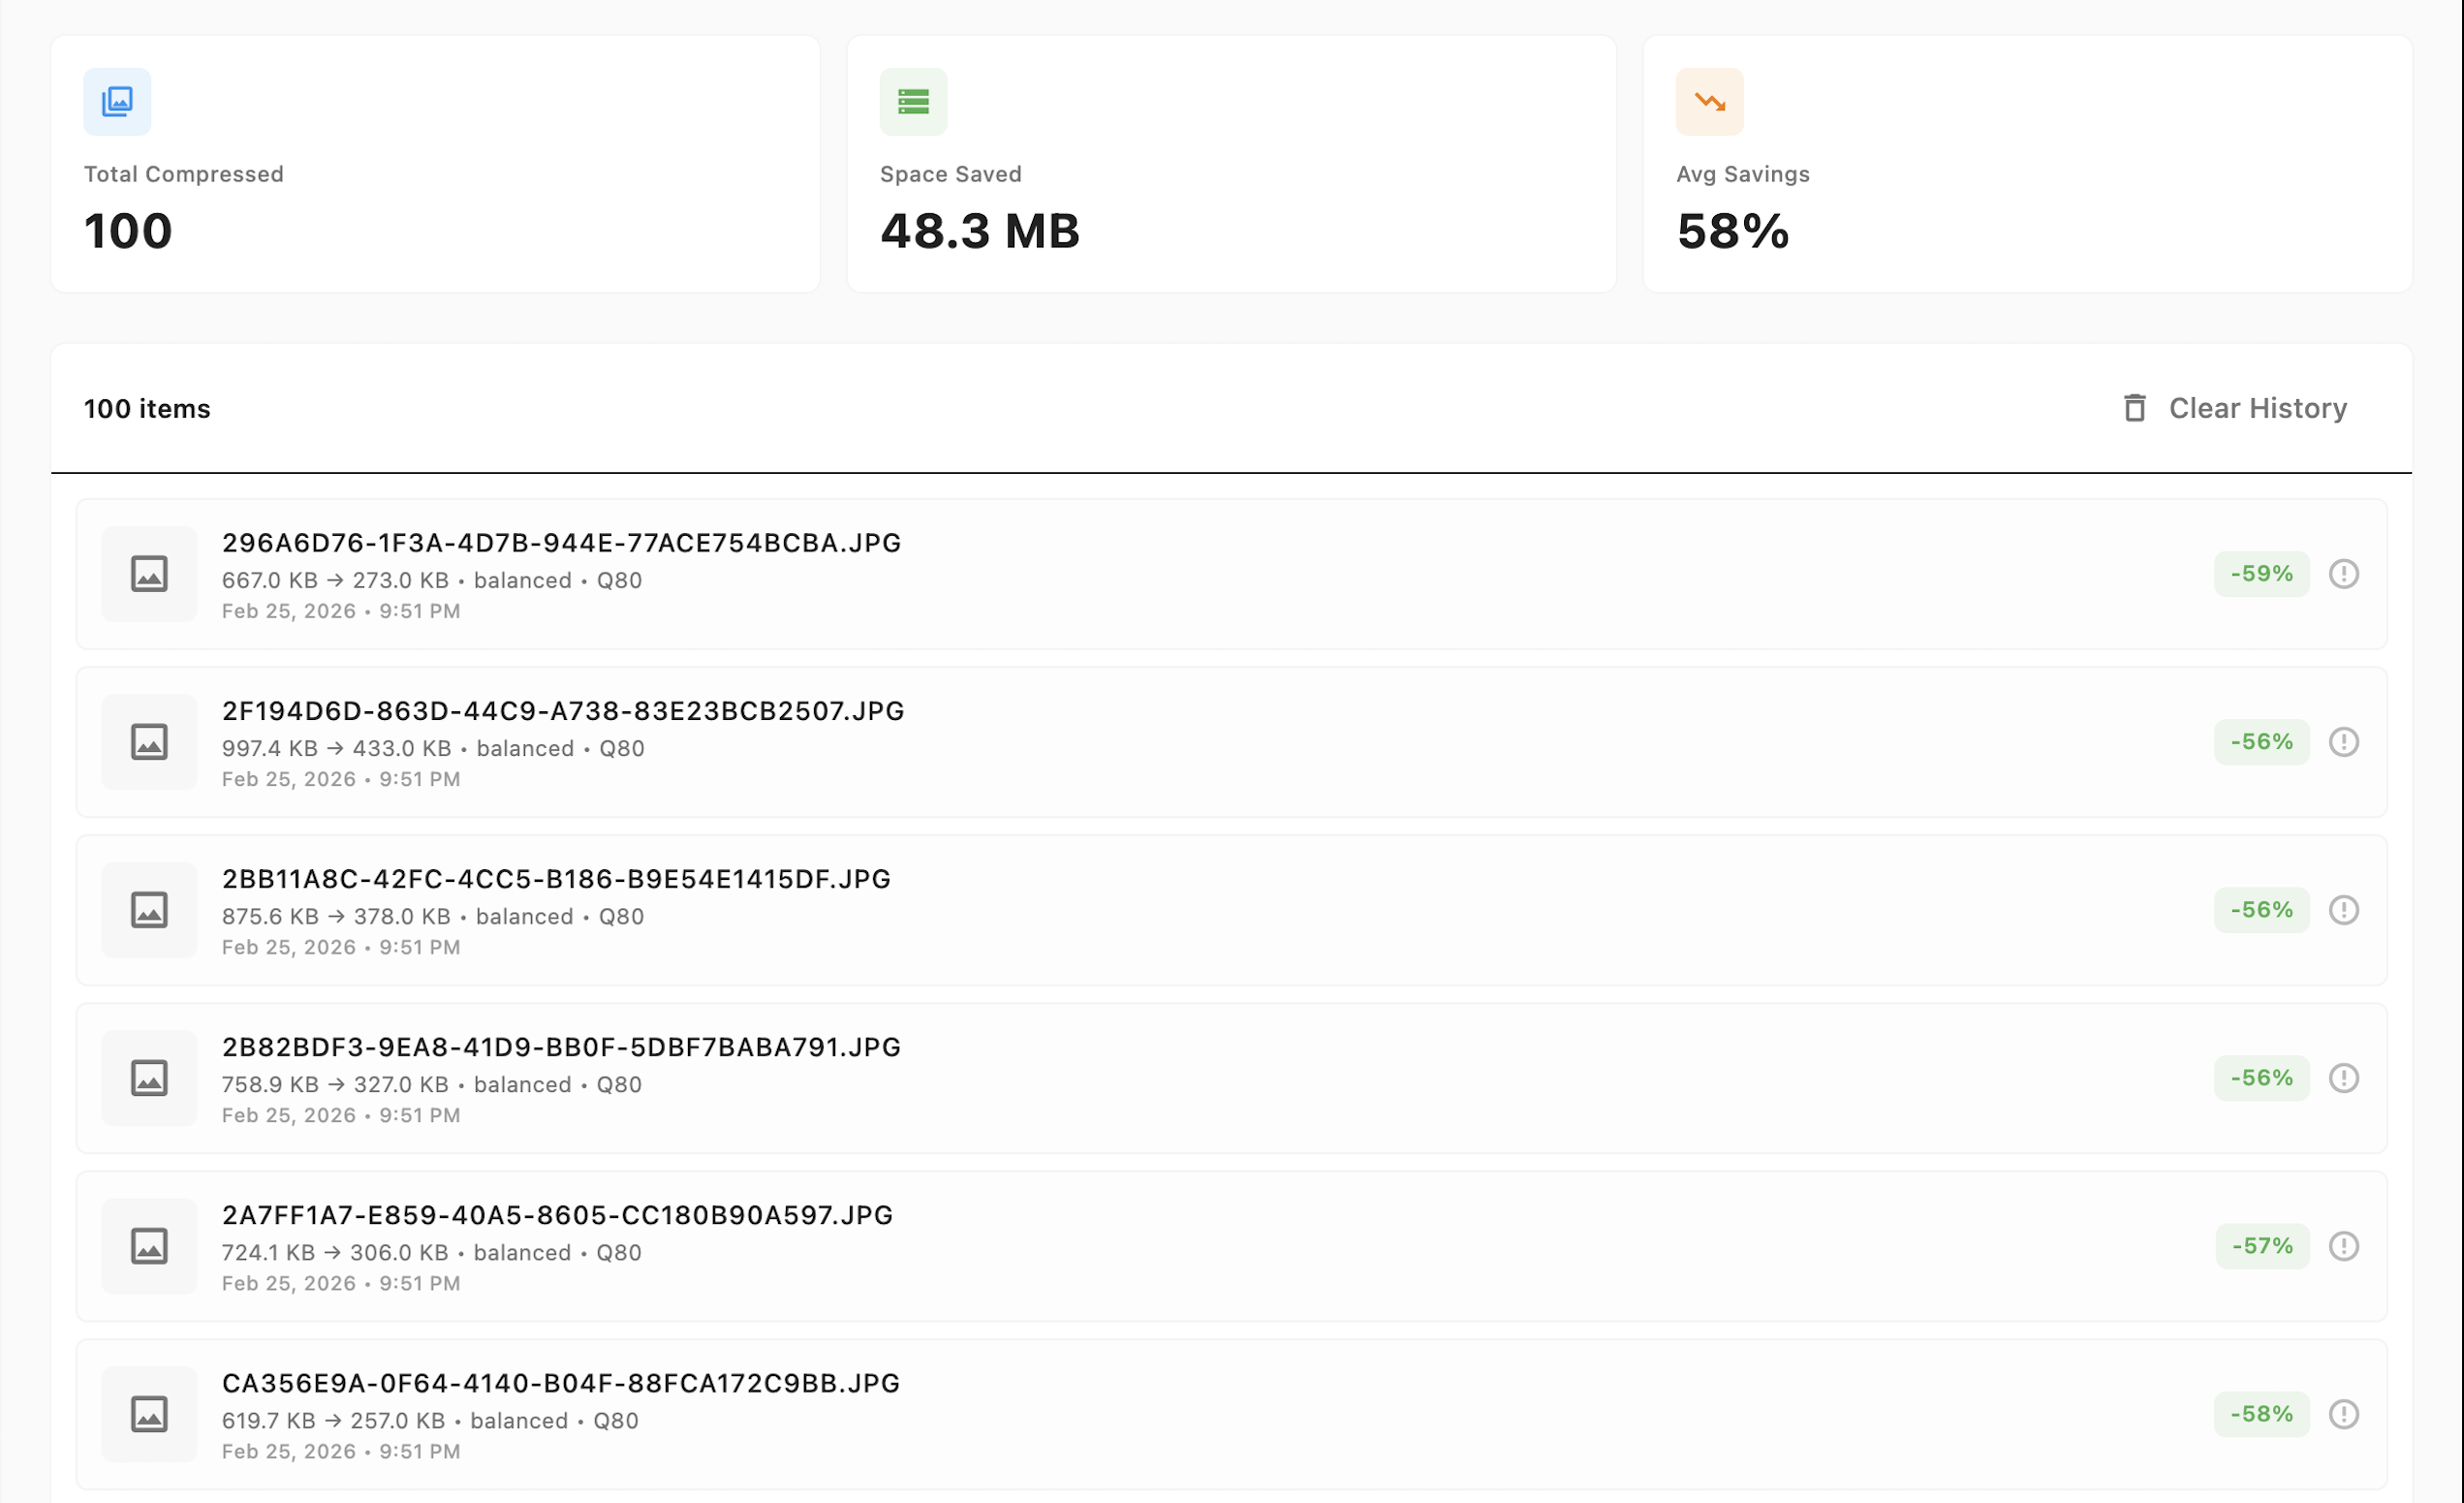This screenshot has width=2464, height=1503.
Task: Open details for 2BB11A8C-42FC-4CC5 file
Action: coord(556,879)
